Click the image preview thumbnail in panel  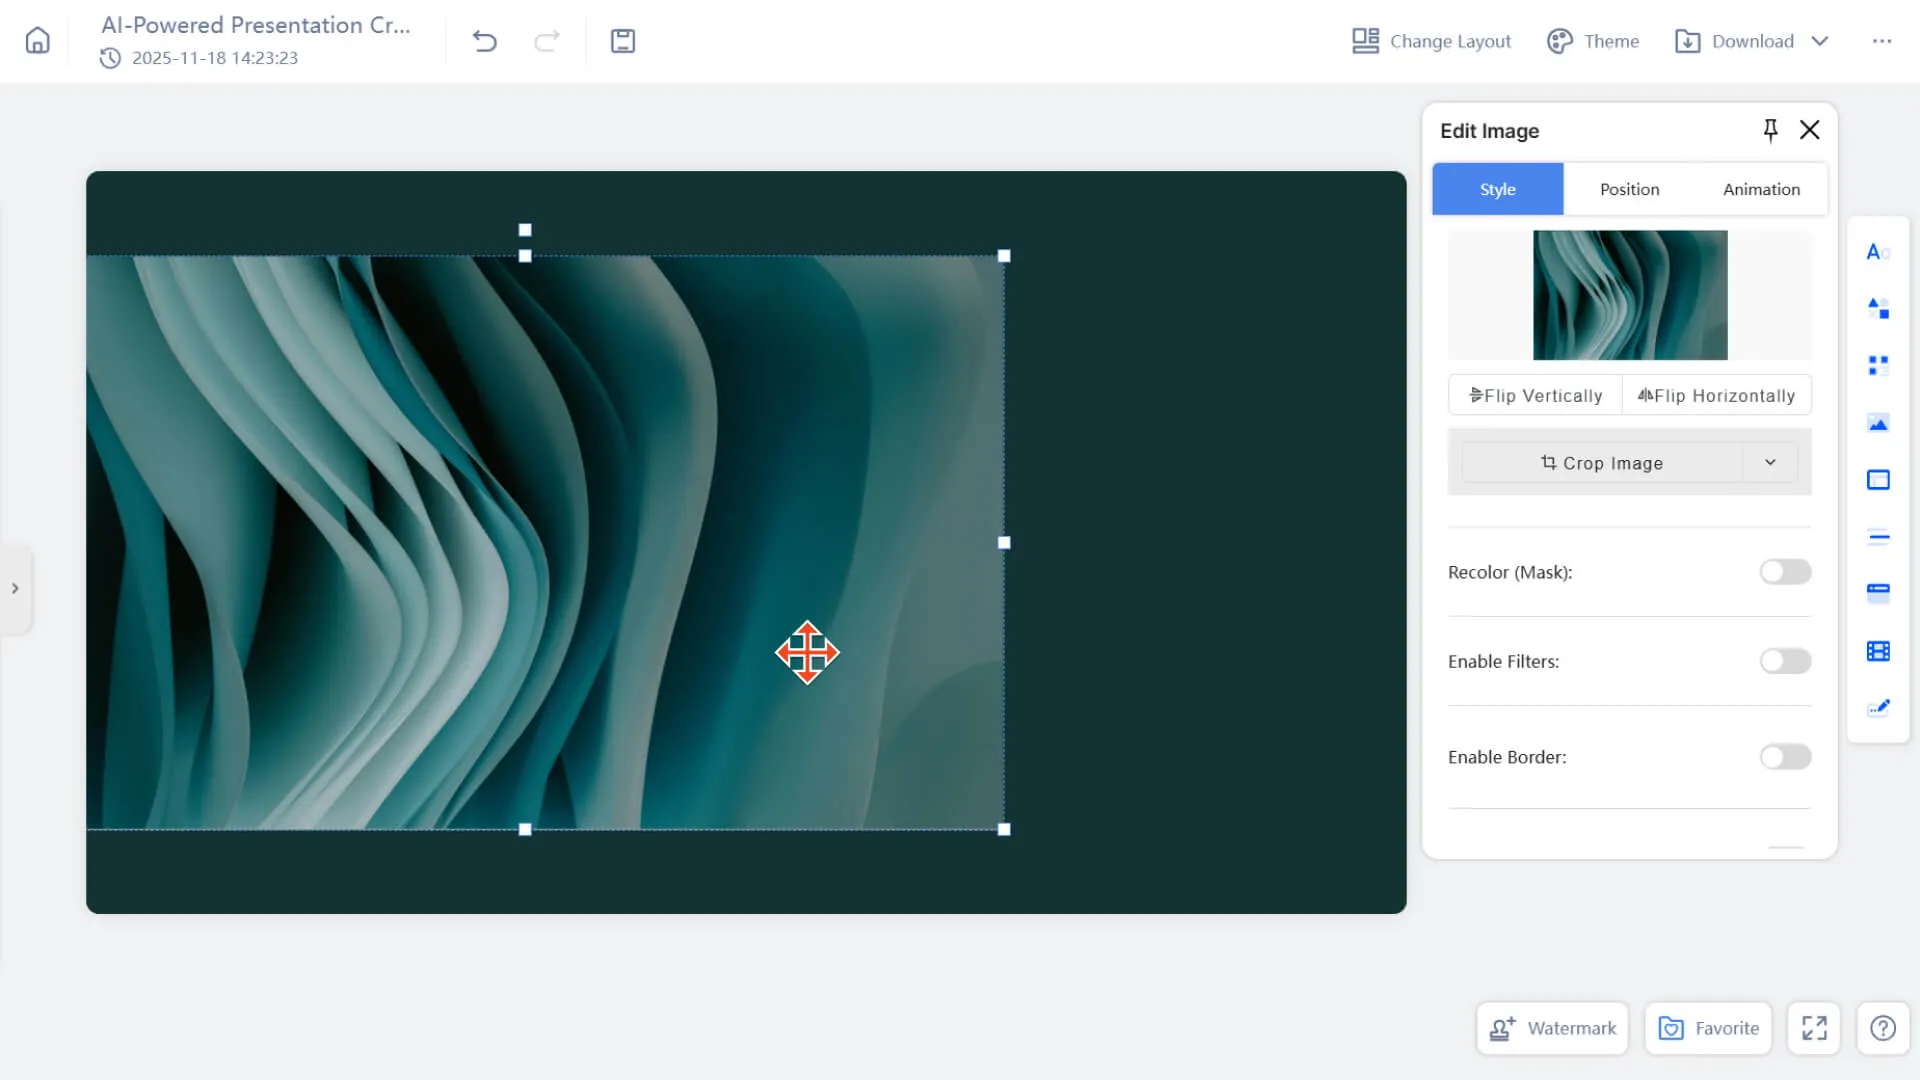click(x=1630, y=295)
